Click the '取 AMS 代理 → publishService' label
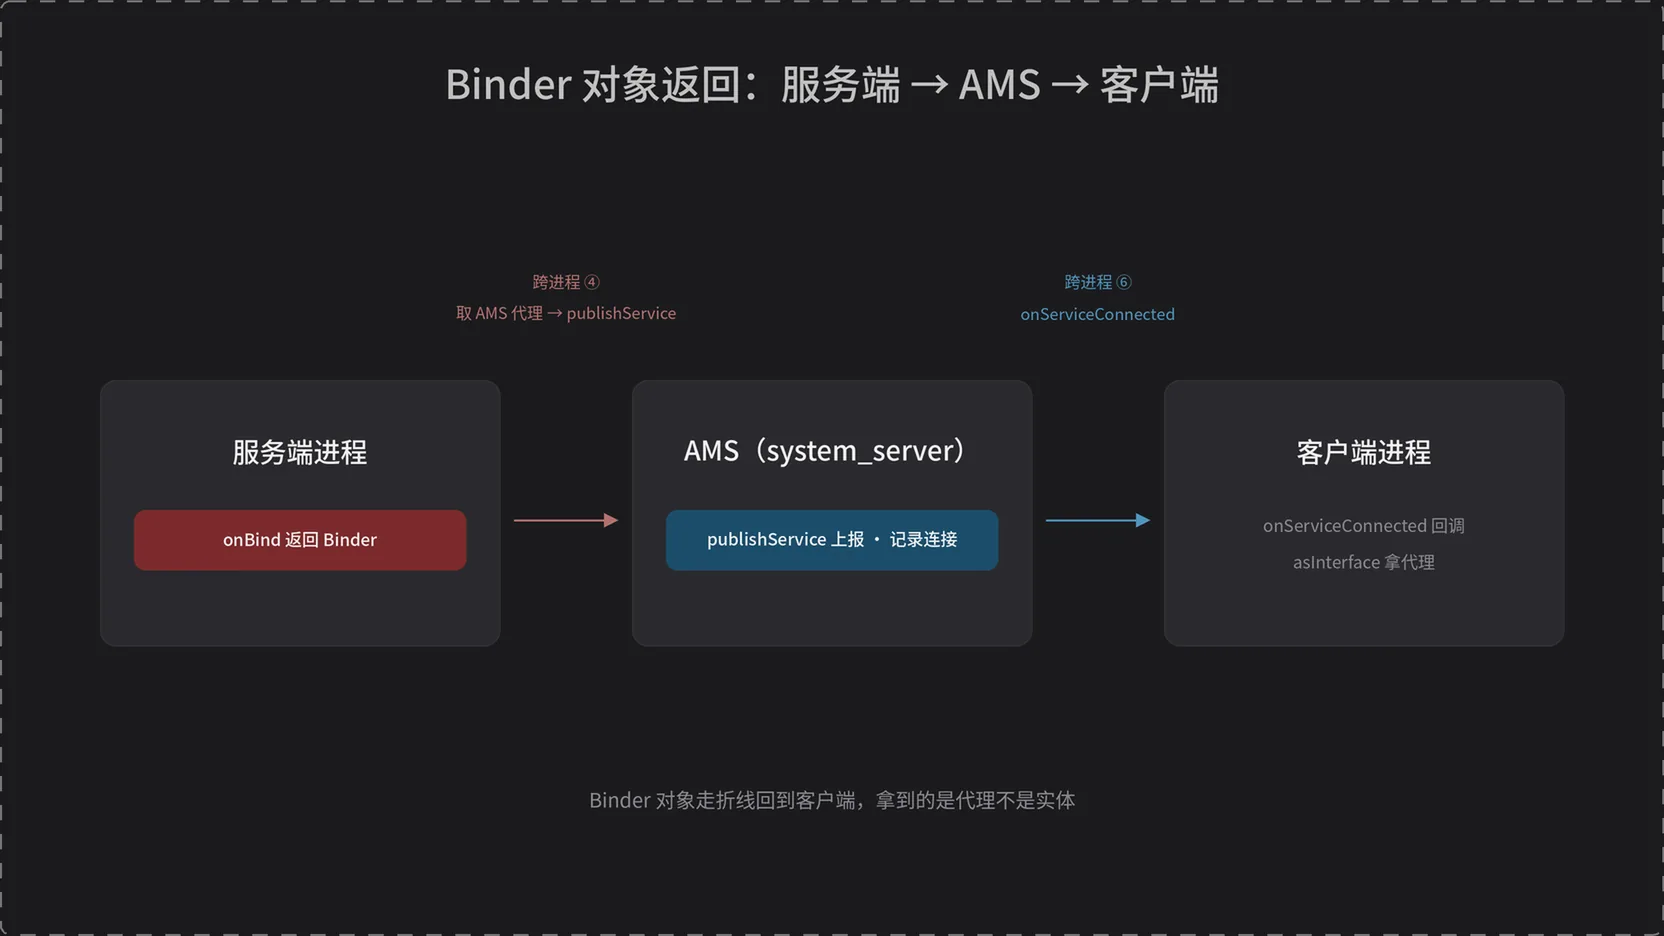This screenshot has height=936, width=1664. tap(566, 314)
